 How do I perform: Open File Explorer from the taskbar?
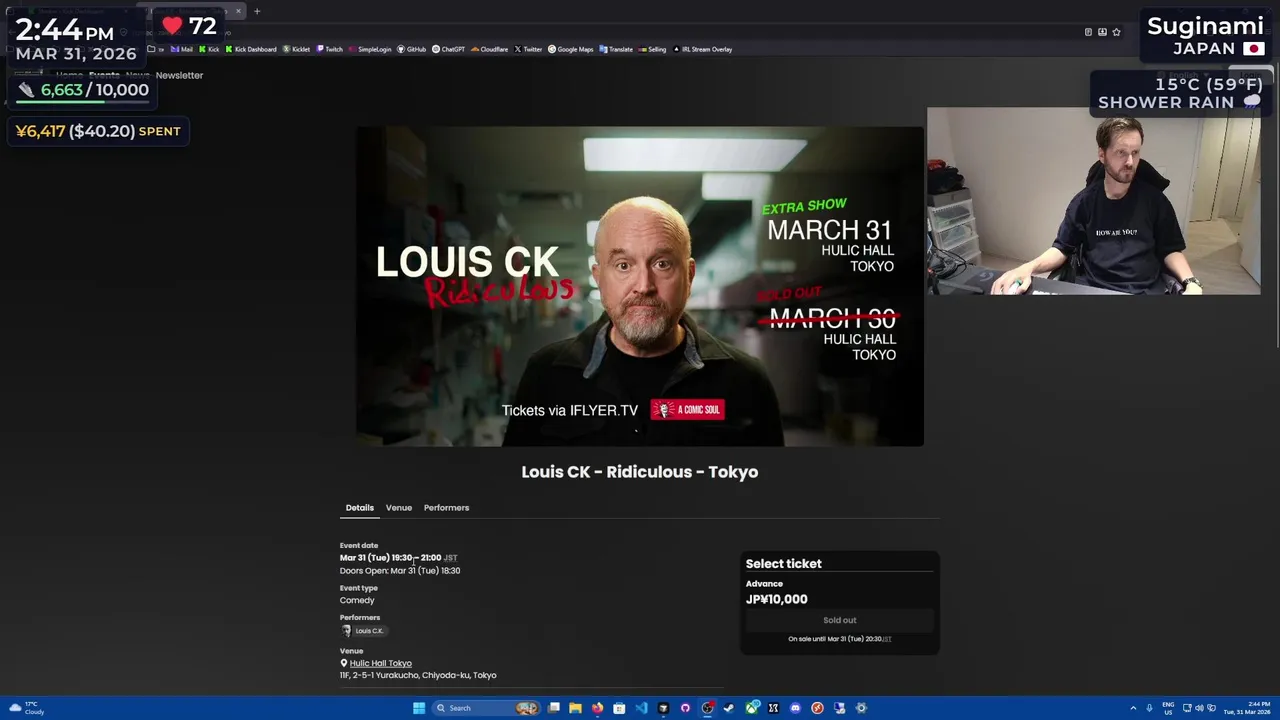coord(575,708)
